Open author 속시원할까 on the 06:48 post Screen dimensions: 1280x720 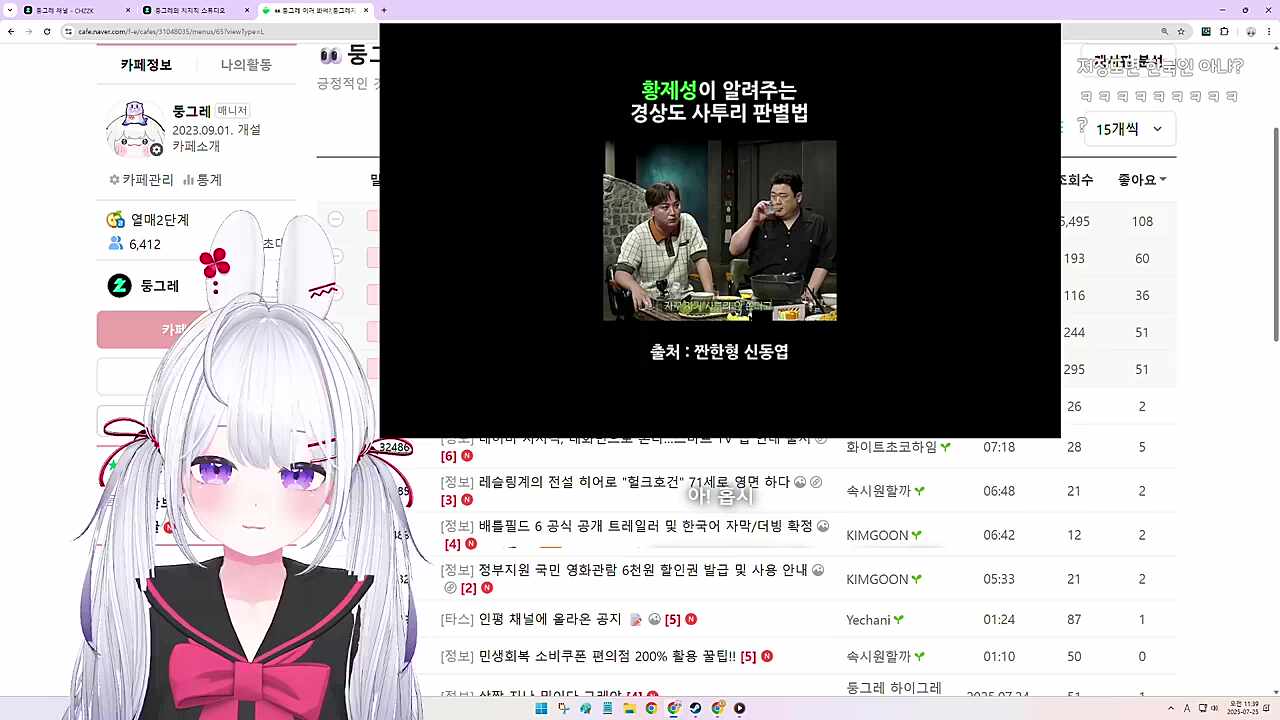pos(879,491)
